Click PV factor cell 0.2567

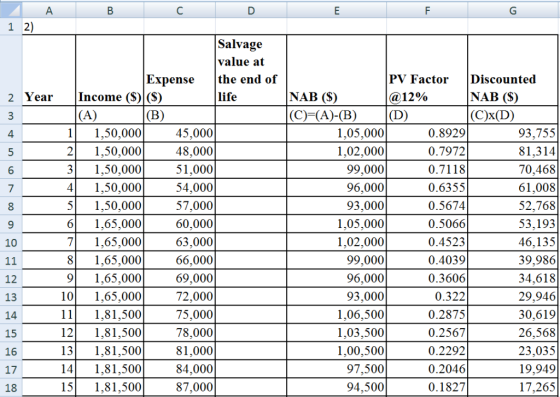[x=427, y=333]
